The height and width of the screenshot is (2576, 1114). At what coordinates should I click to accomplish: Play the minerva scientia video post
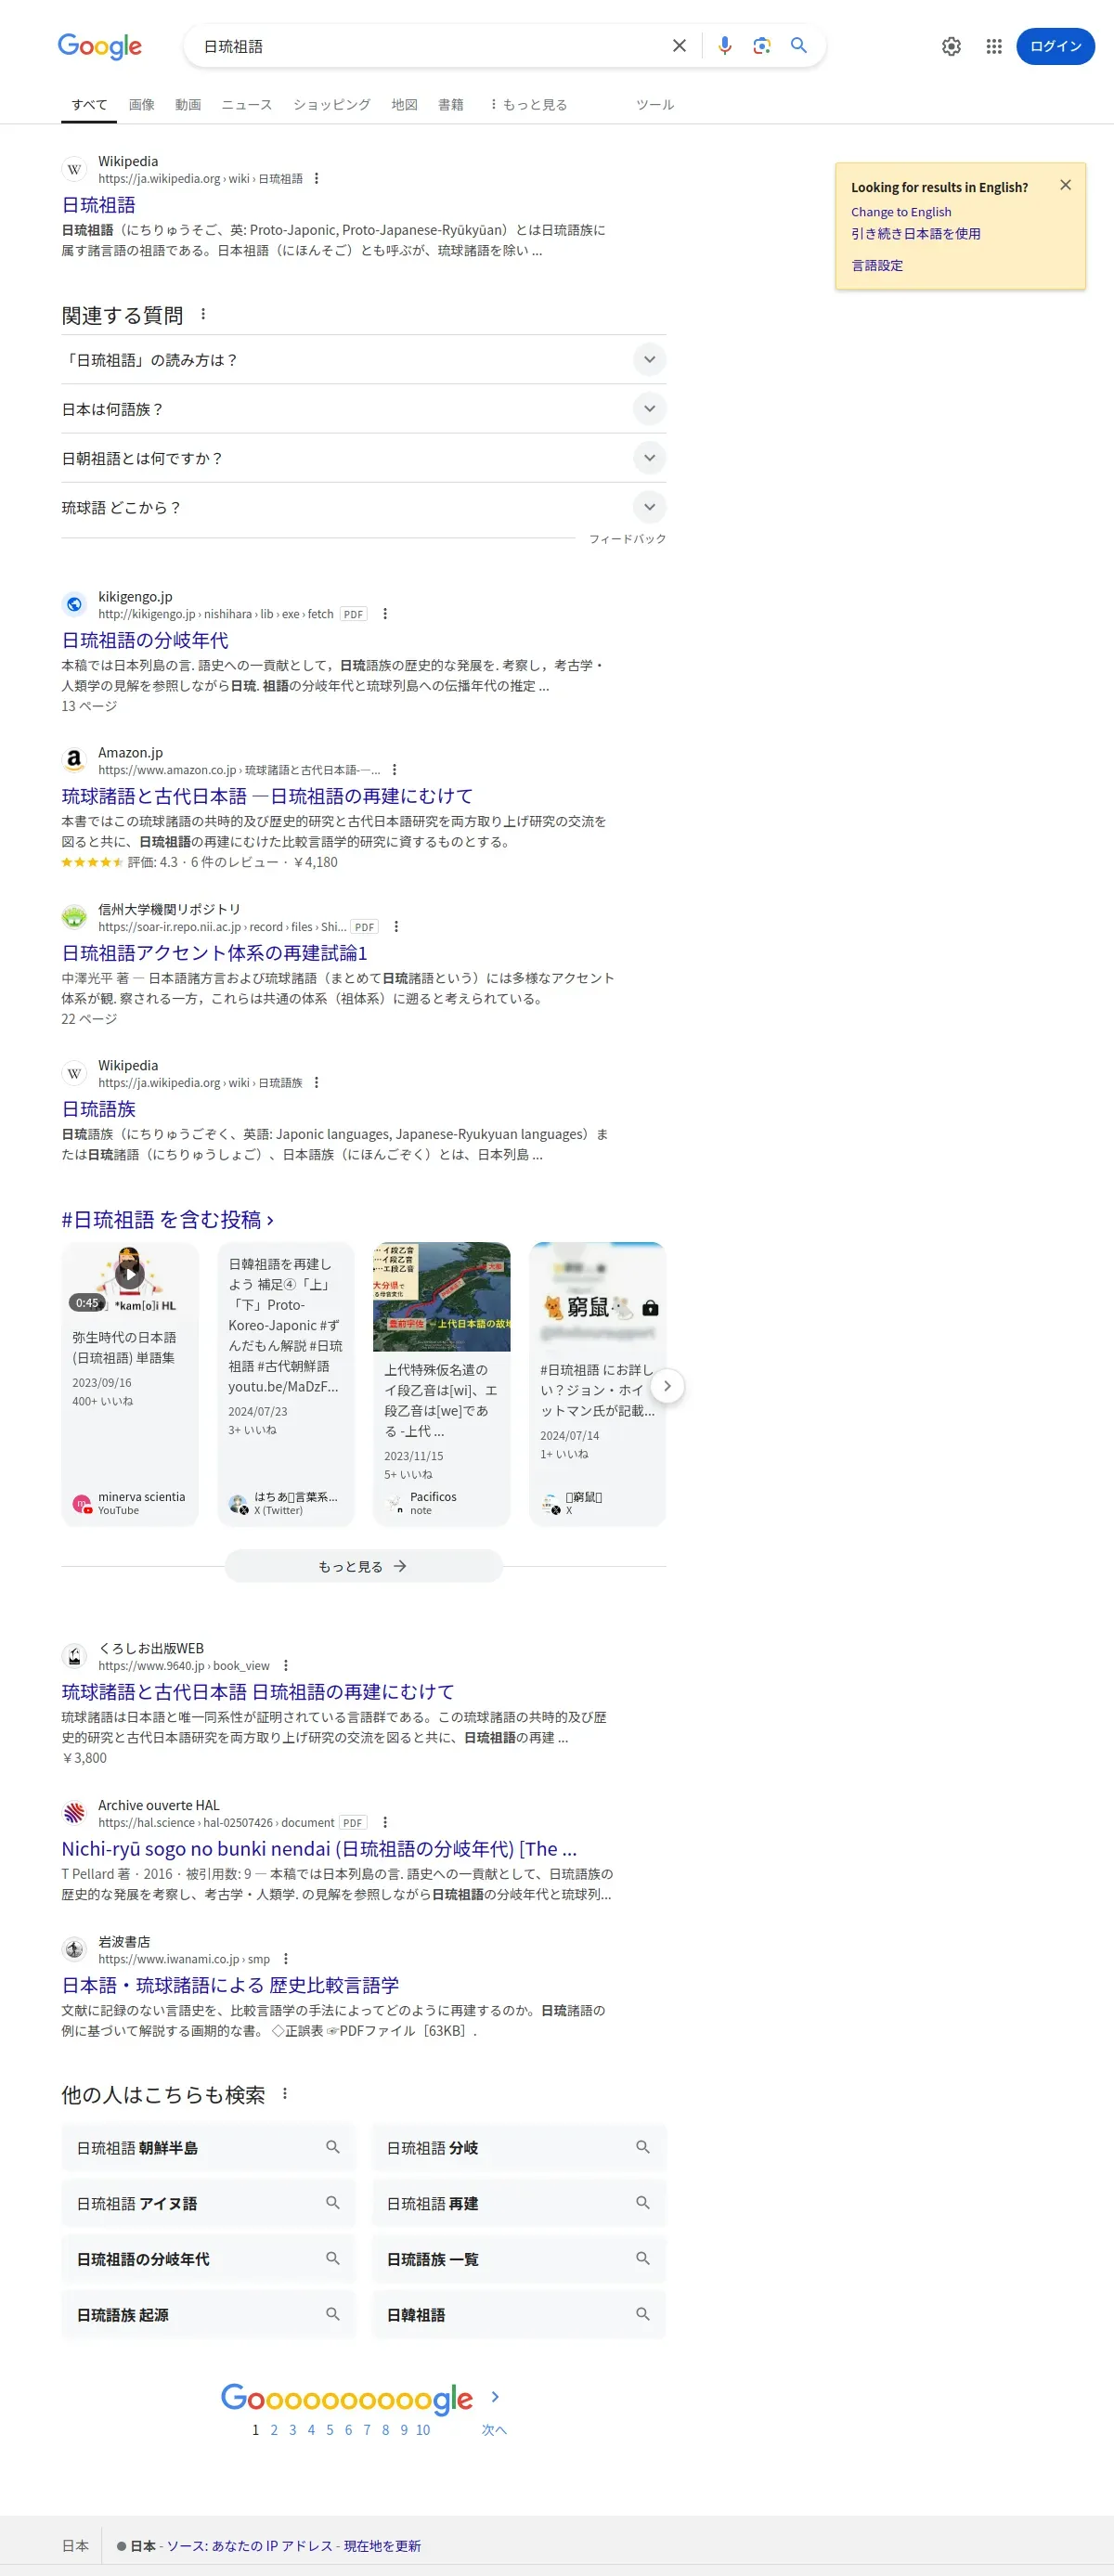pos(129,1273)
